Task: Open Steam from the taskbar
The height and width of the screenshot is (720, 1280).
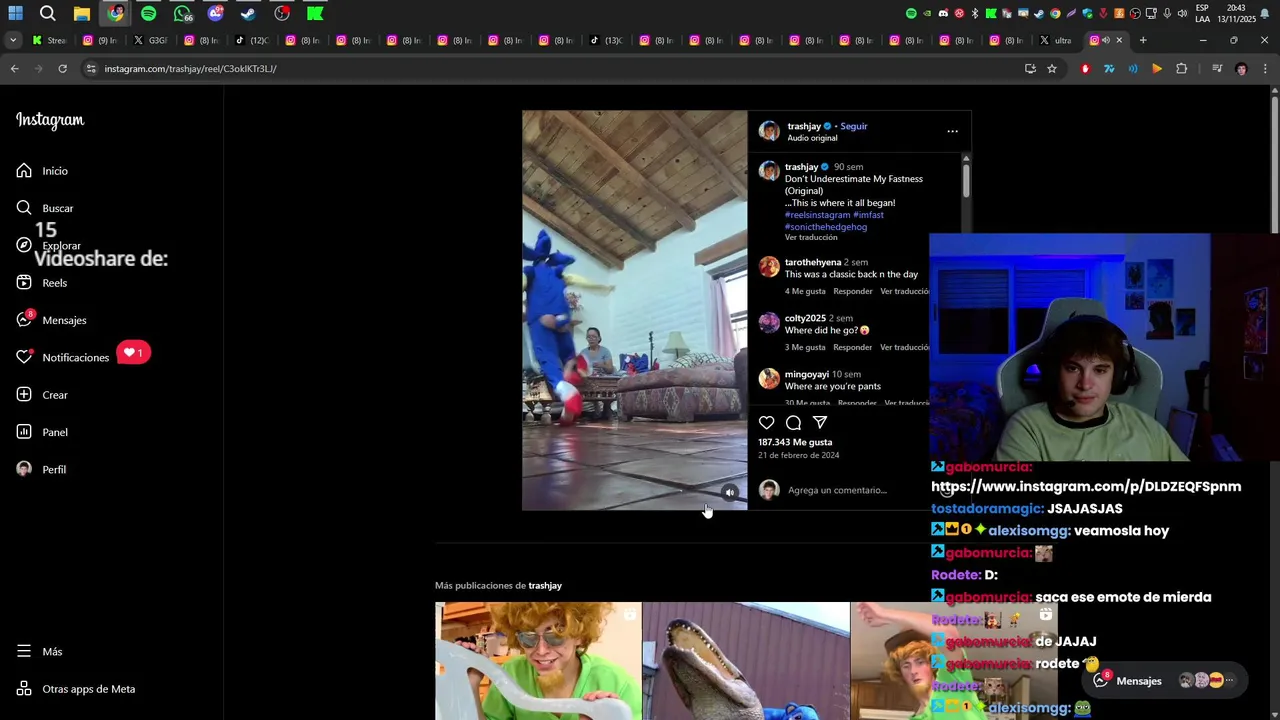Action: tap(248, 13)
